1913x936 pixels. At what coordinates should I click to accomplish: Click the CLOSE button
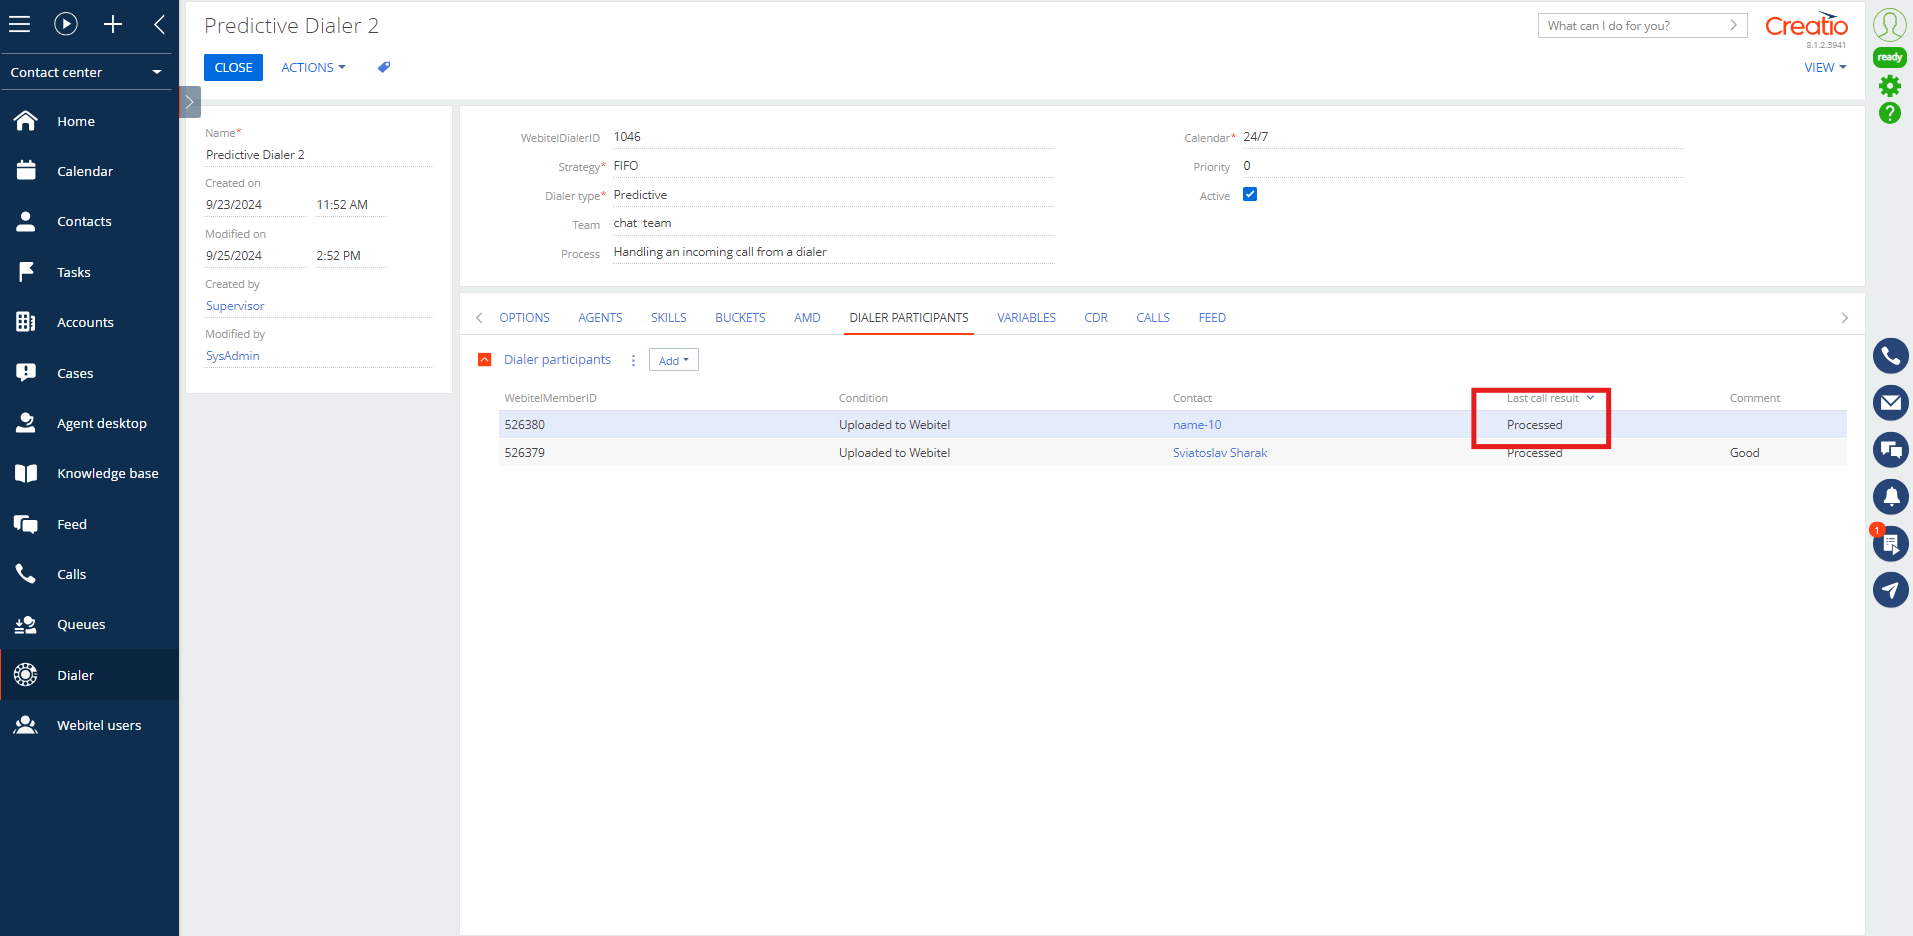pyautogui.click(x=233, y=67)
